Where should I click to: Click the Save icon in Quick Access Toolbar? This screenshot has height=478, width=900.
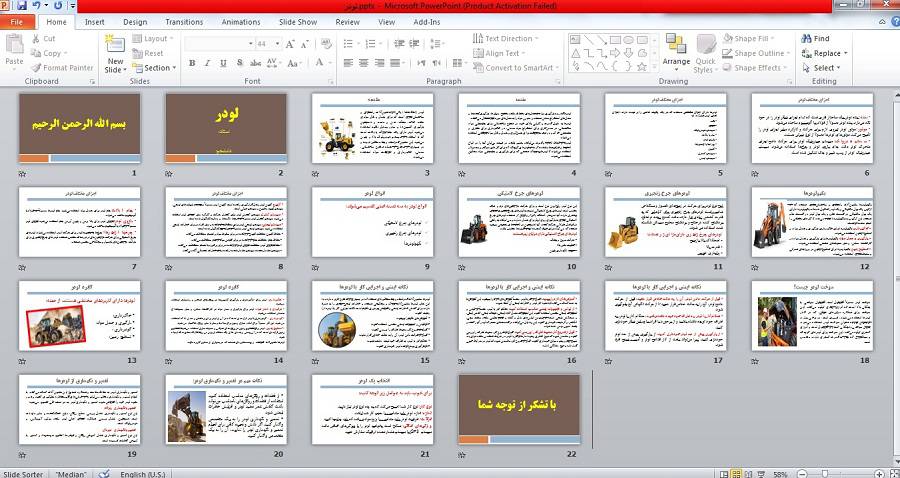22,6
